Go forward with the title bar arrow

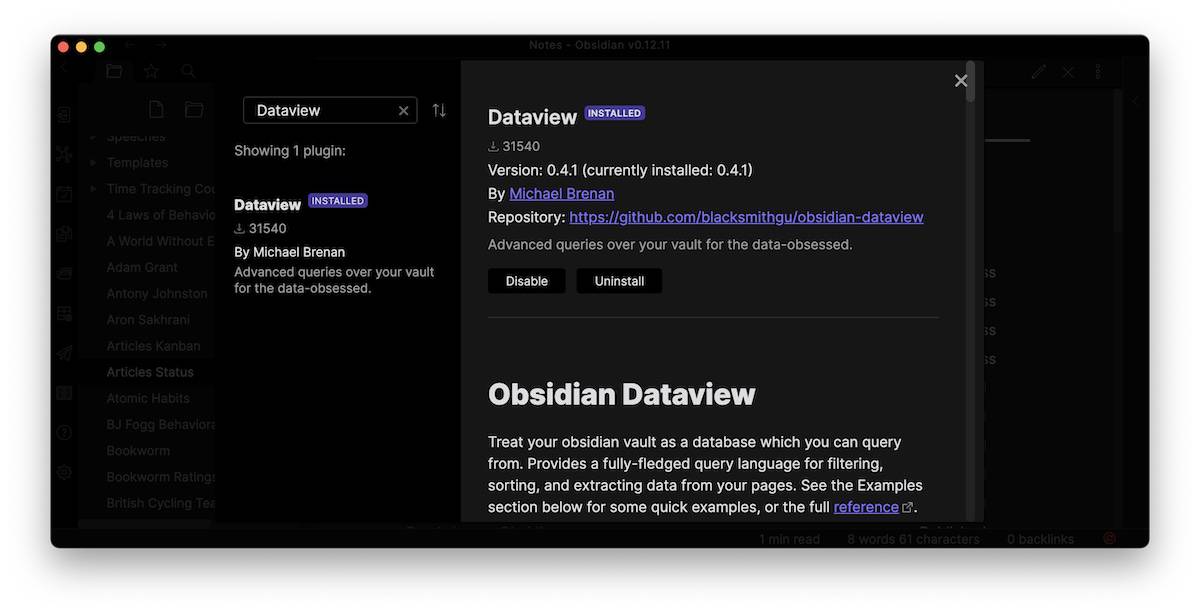[161, 46]
